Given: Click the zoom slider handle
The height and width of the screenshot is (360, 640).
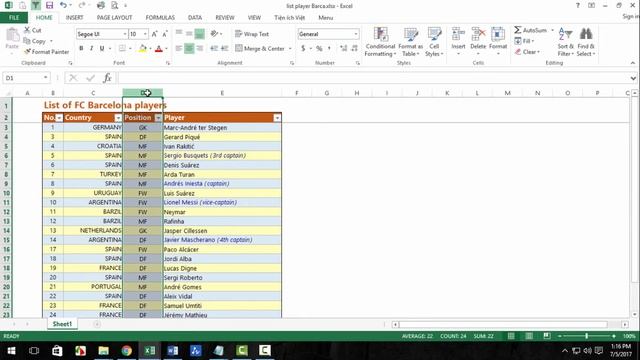Looking at the screenshot, I should pyautogui.click(x=587, y=336).
